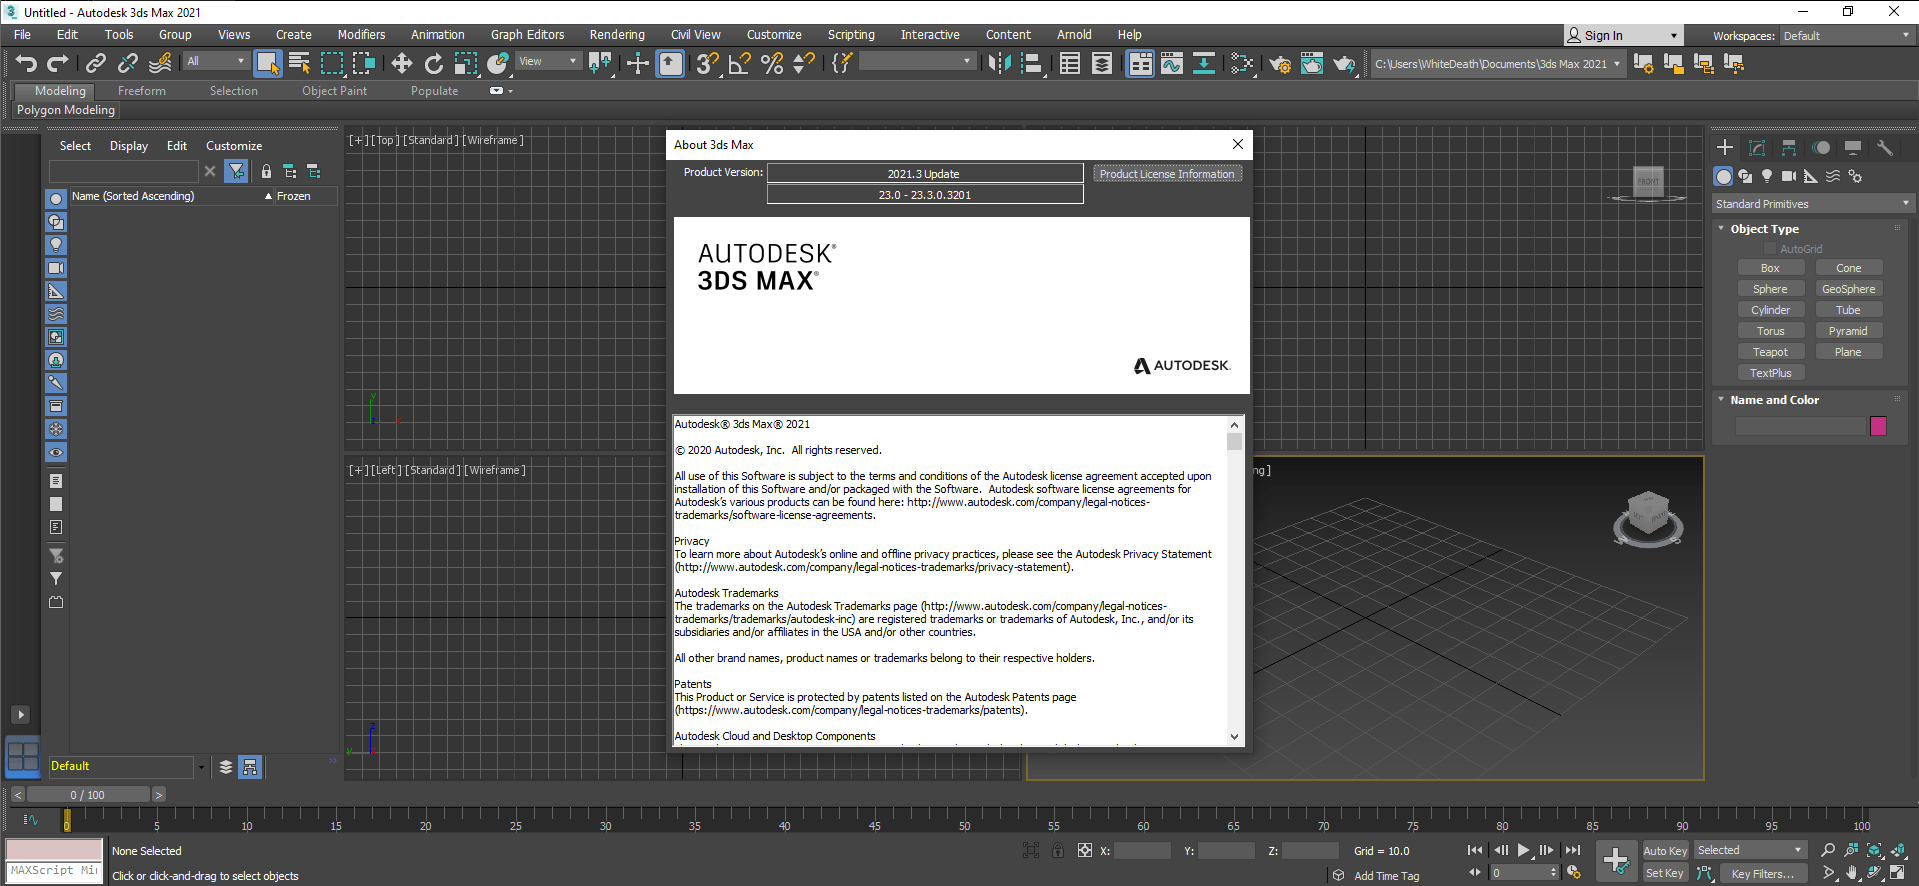Click the time slider 0 / 100 handle
1919x886 pixels.
[88, 795]
